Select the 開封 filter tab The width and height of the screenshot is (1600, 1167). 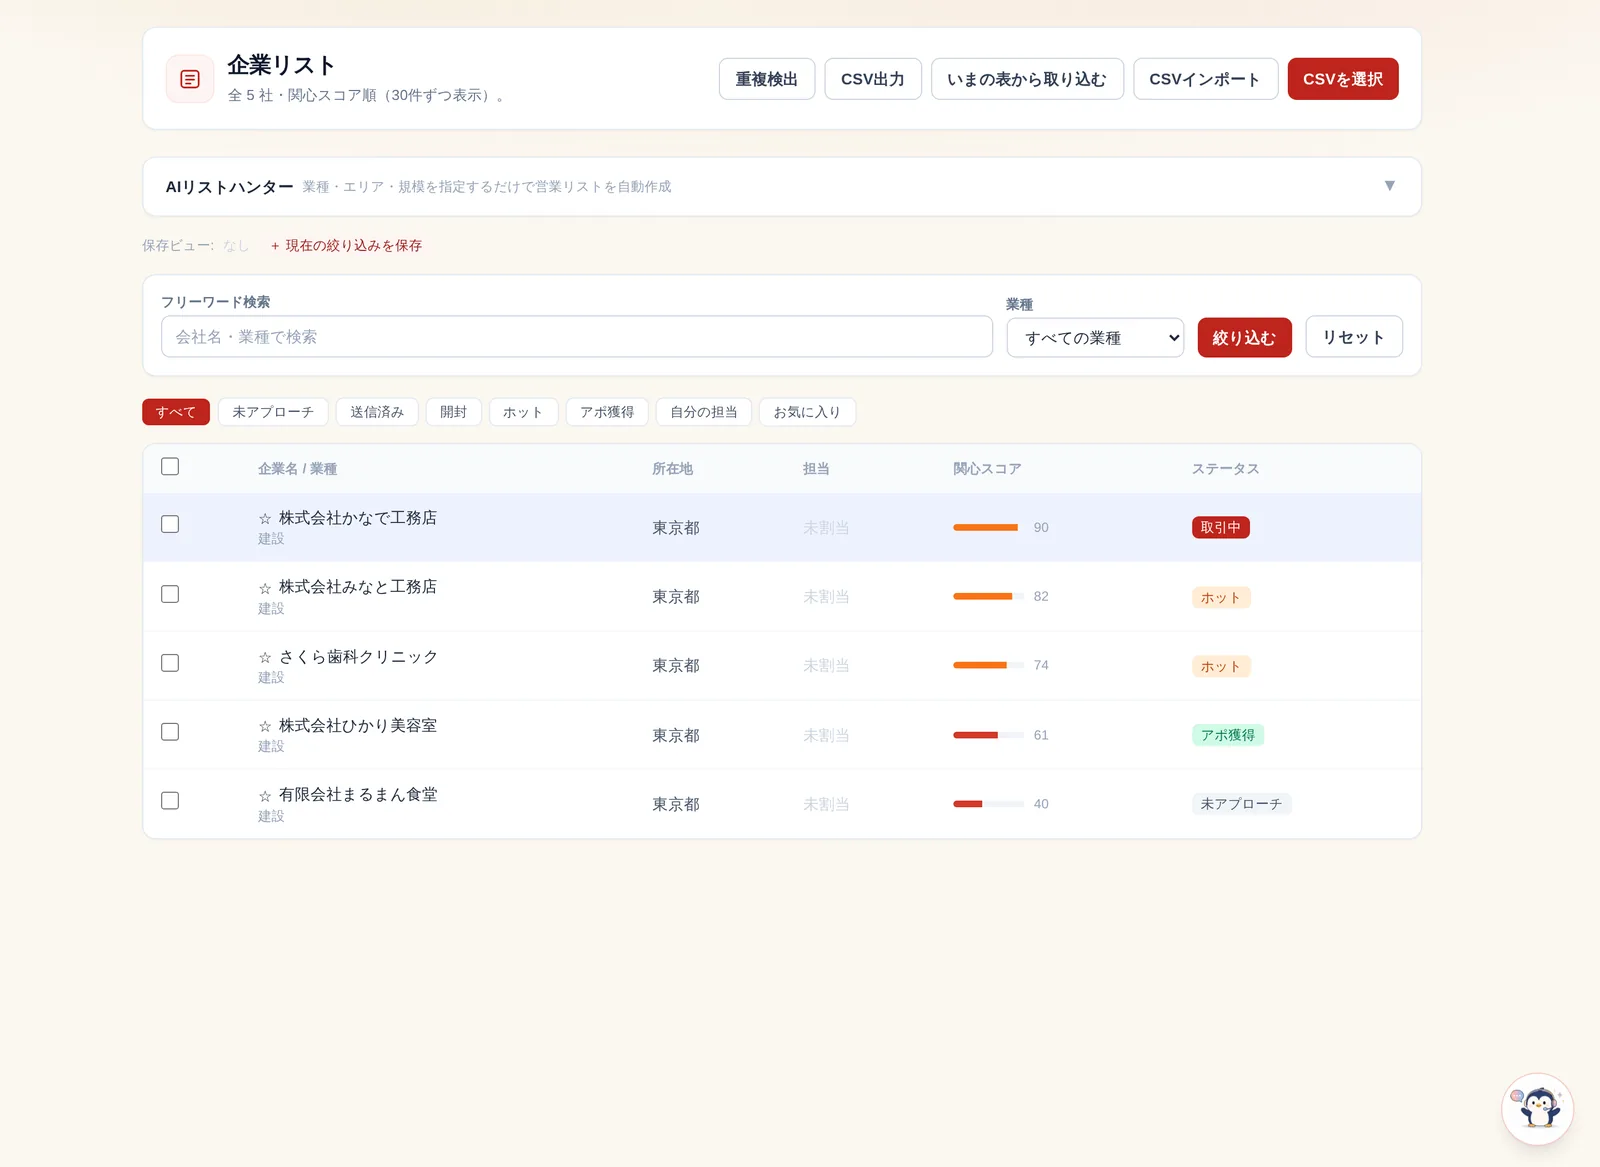(x=453, y=412)
